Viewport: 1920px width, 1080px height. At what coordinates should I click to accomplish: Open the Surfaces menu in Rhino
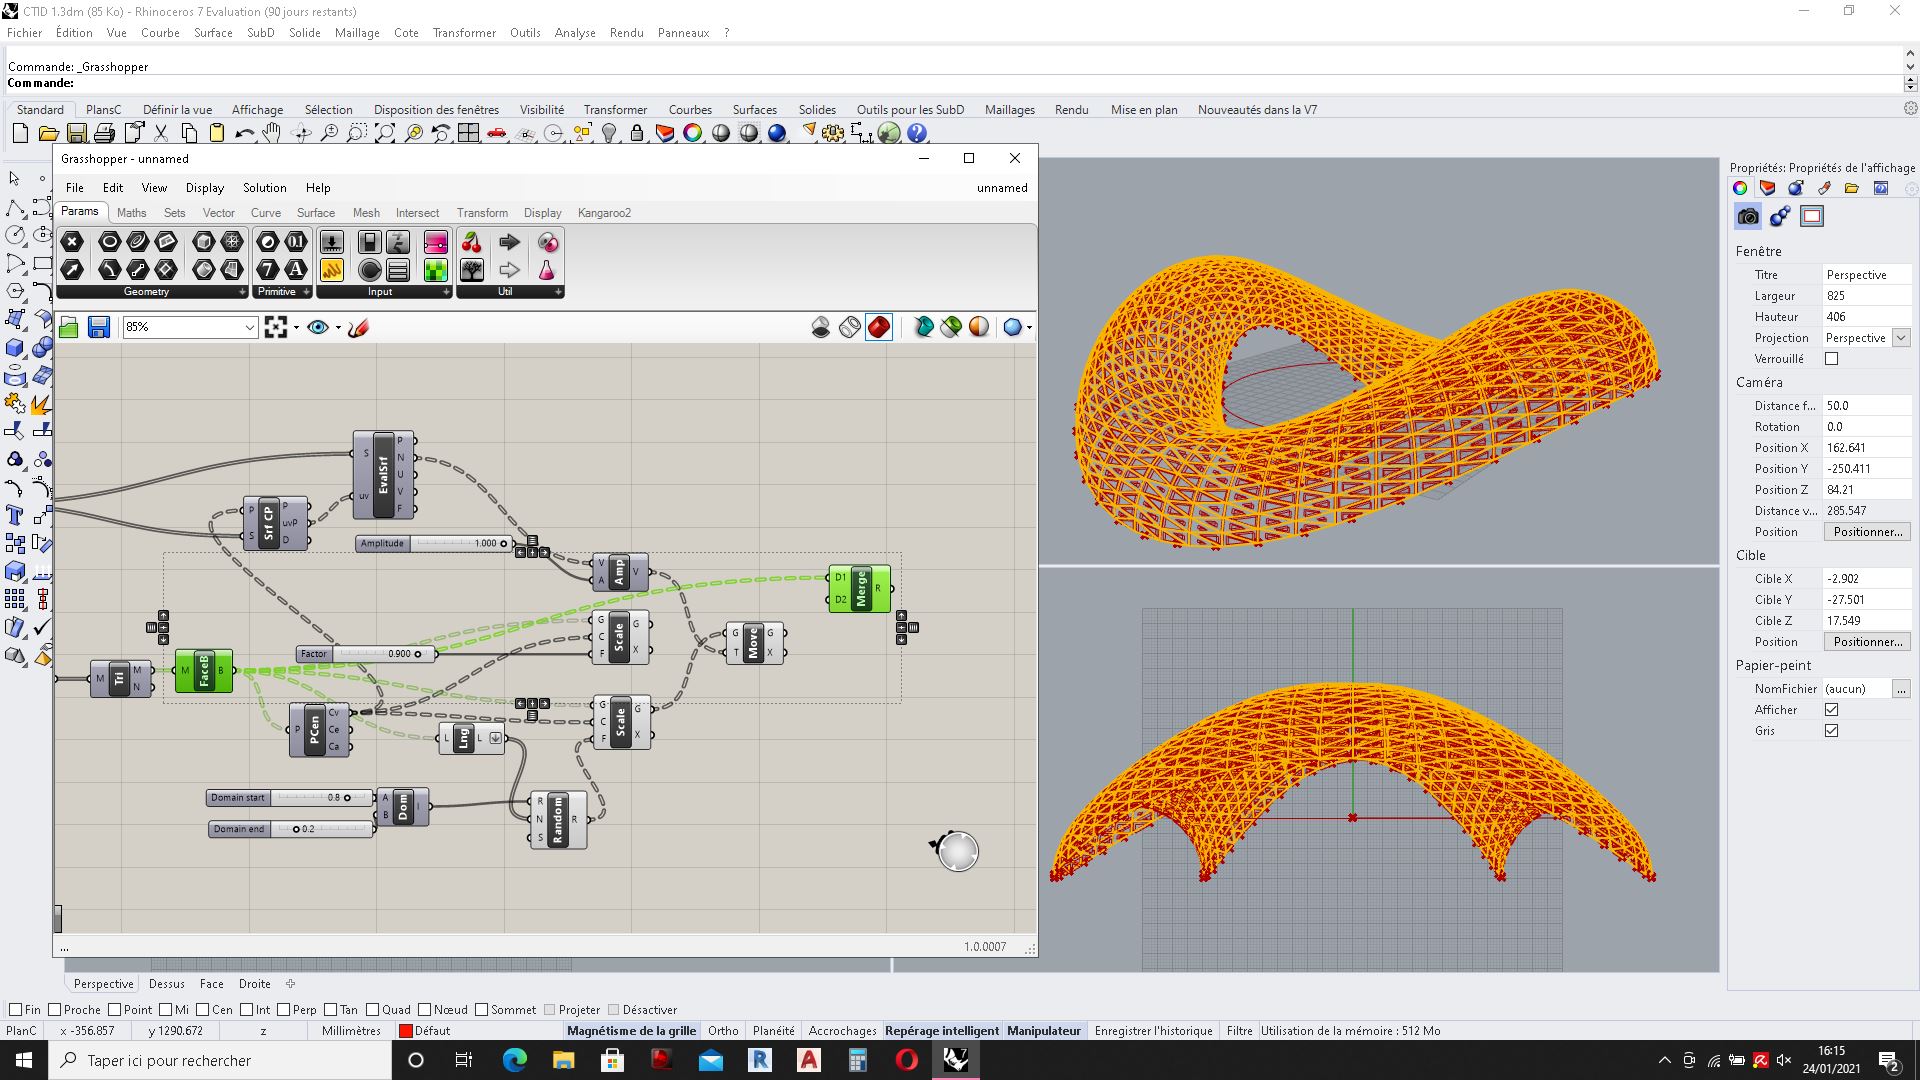pyautogui.click(x=754, y=109)
